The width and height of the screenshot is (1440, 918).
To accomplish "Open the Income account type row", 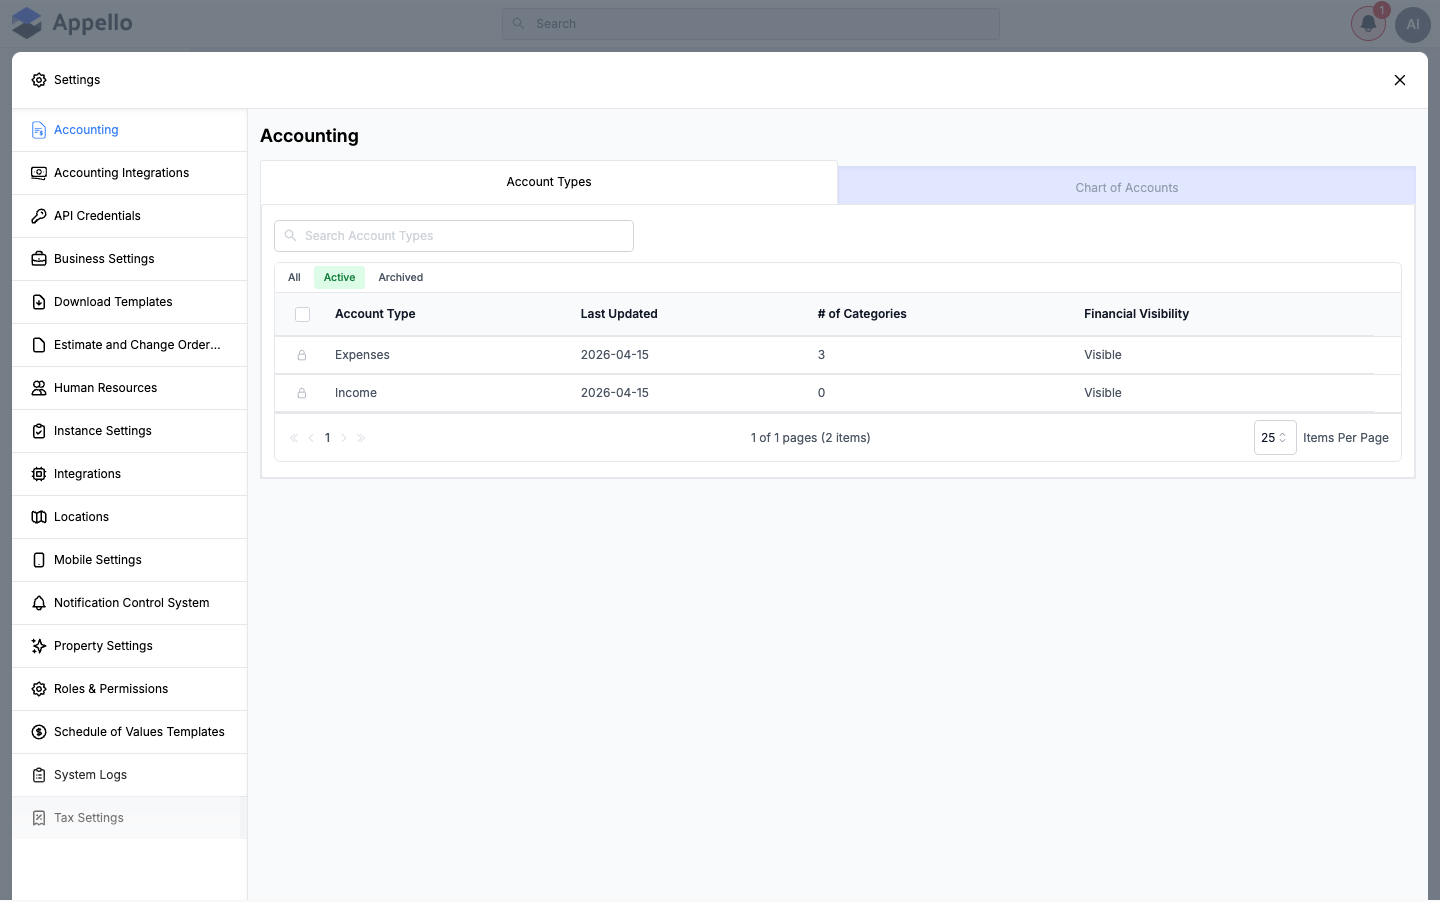I will (838, 393).
